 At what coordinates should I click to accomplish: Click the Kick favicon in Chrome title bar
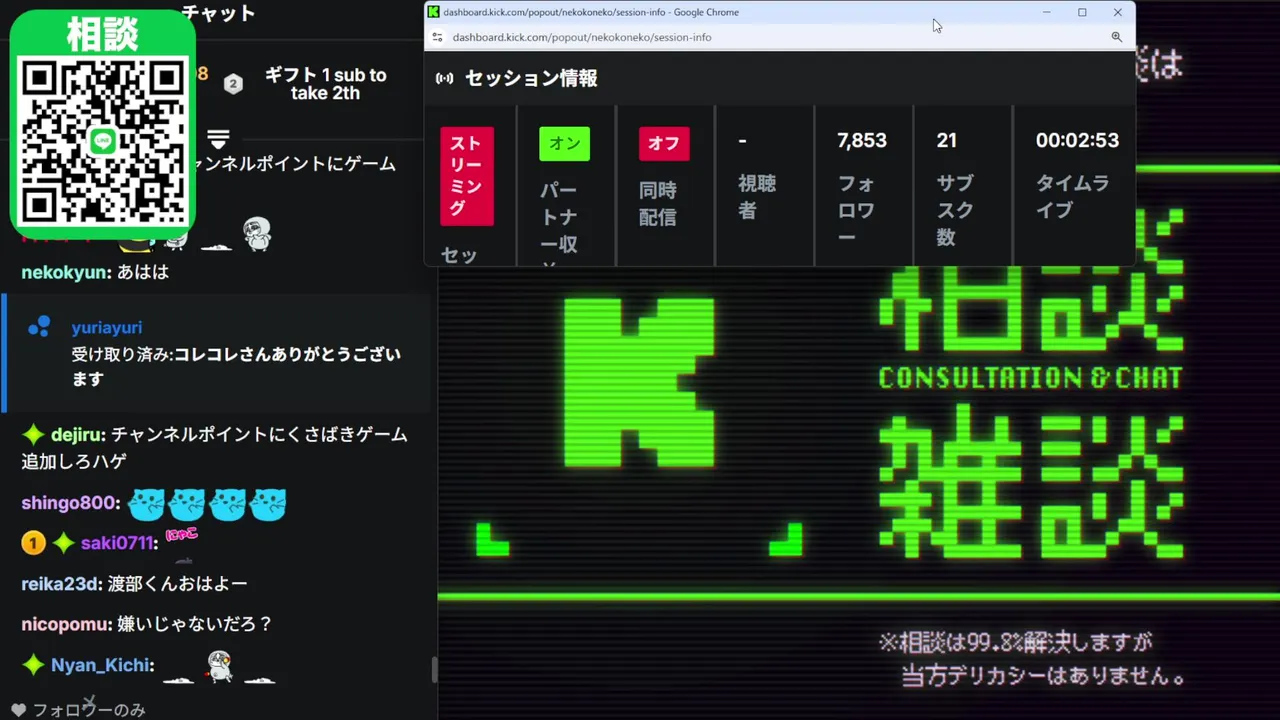click(x=433, y=12)
